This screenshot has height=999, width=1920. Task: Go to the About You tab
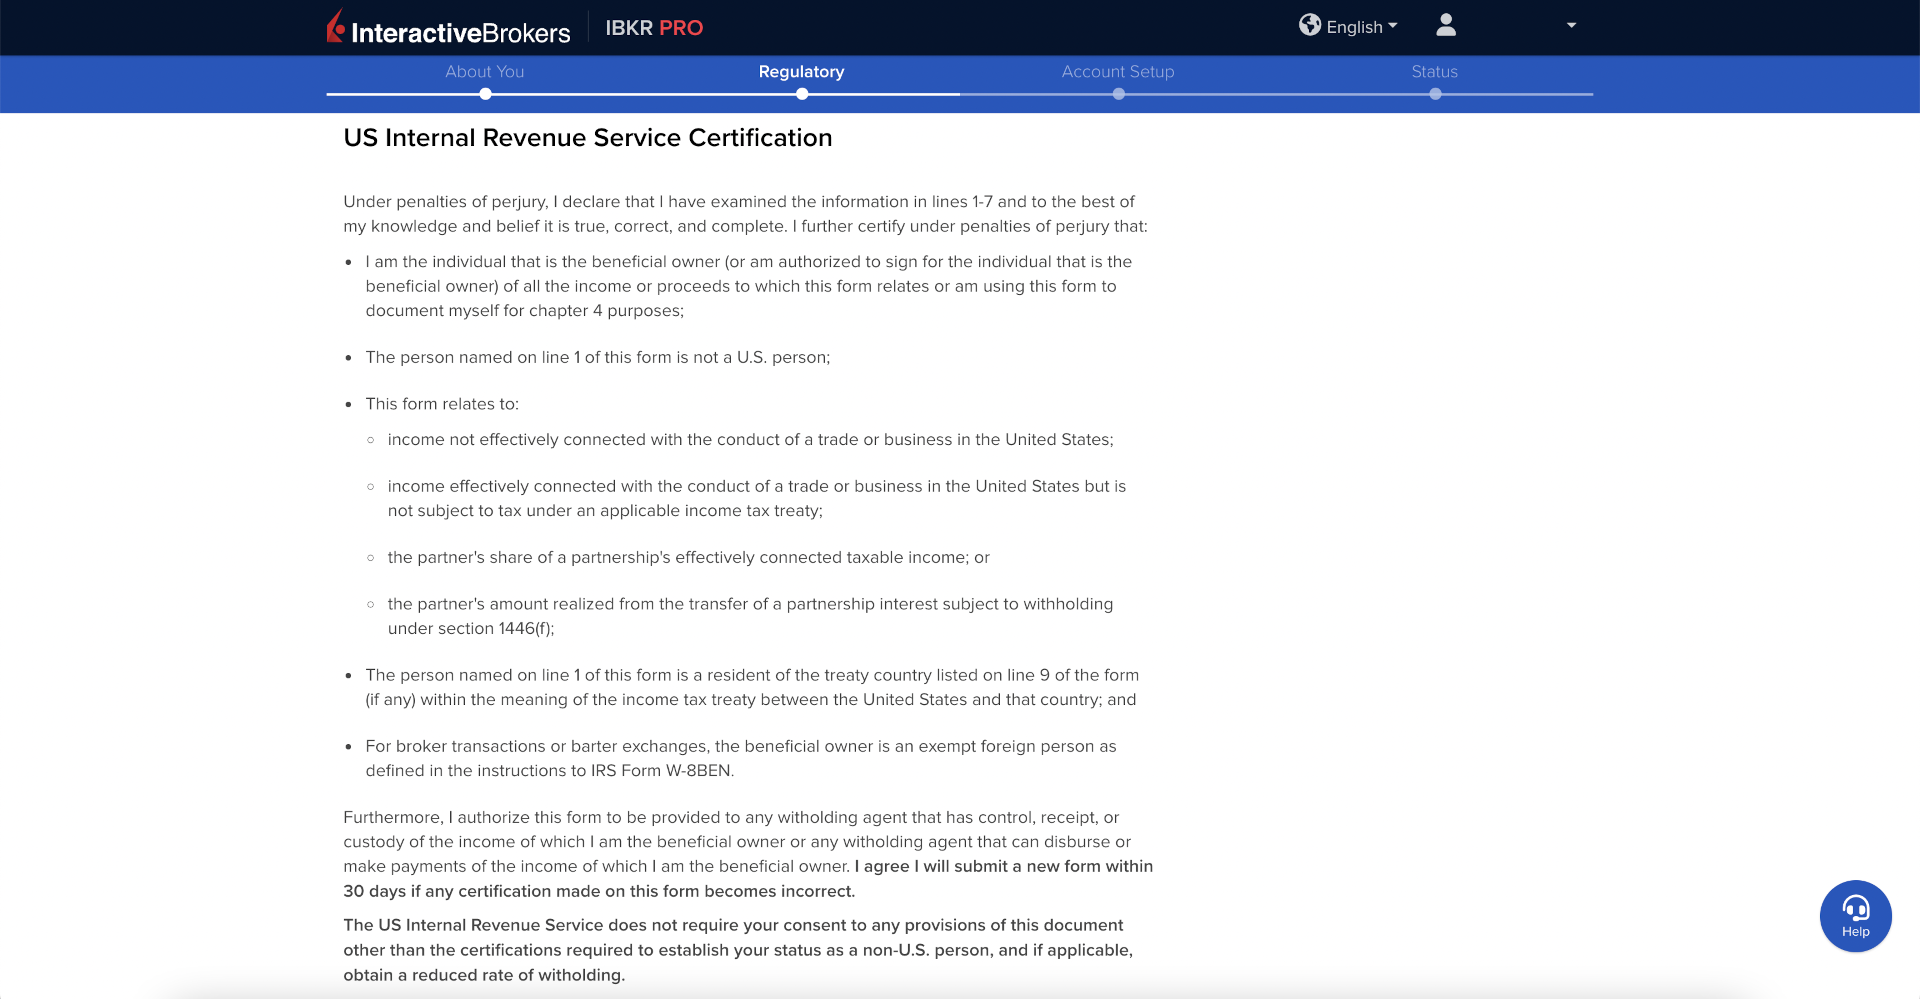(485, 72)
